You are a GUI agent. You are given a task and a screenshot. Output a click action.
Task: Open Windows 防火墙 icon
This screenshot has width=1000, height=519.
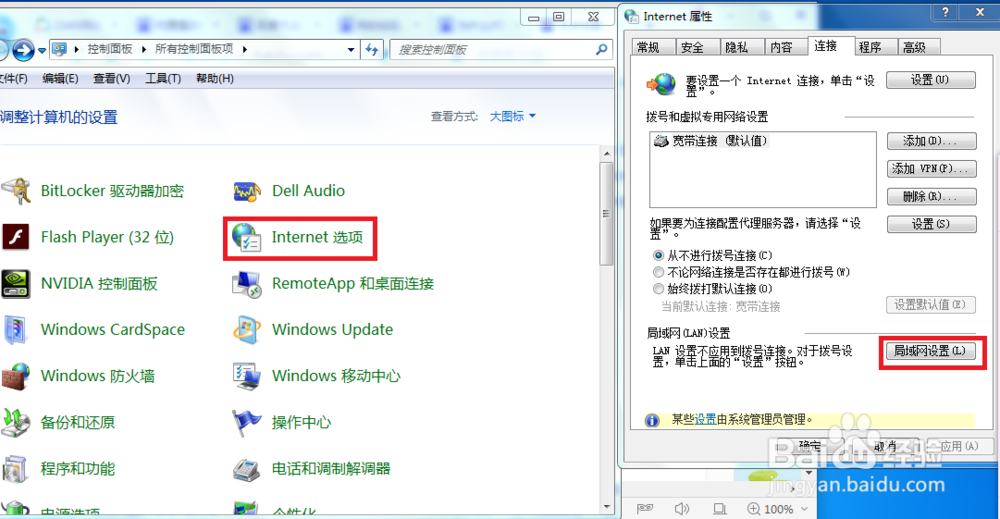(x=16, y=376)
